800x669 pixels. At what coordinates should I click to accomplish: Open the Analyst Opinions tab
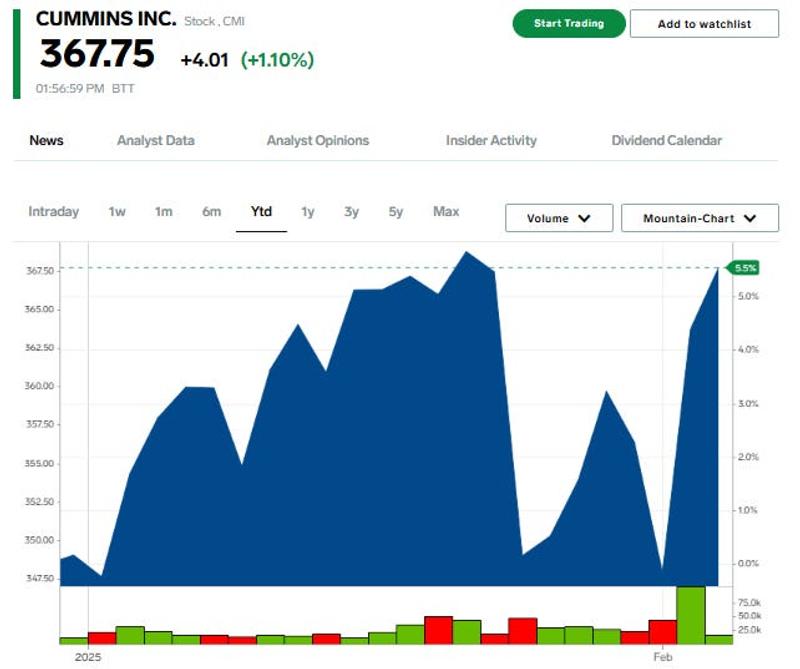tap(317, 140)
